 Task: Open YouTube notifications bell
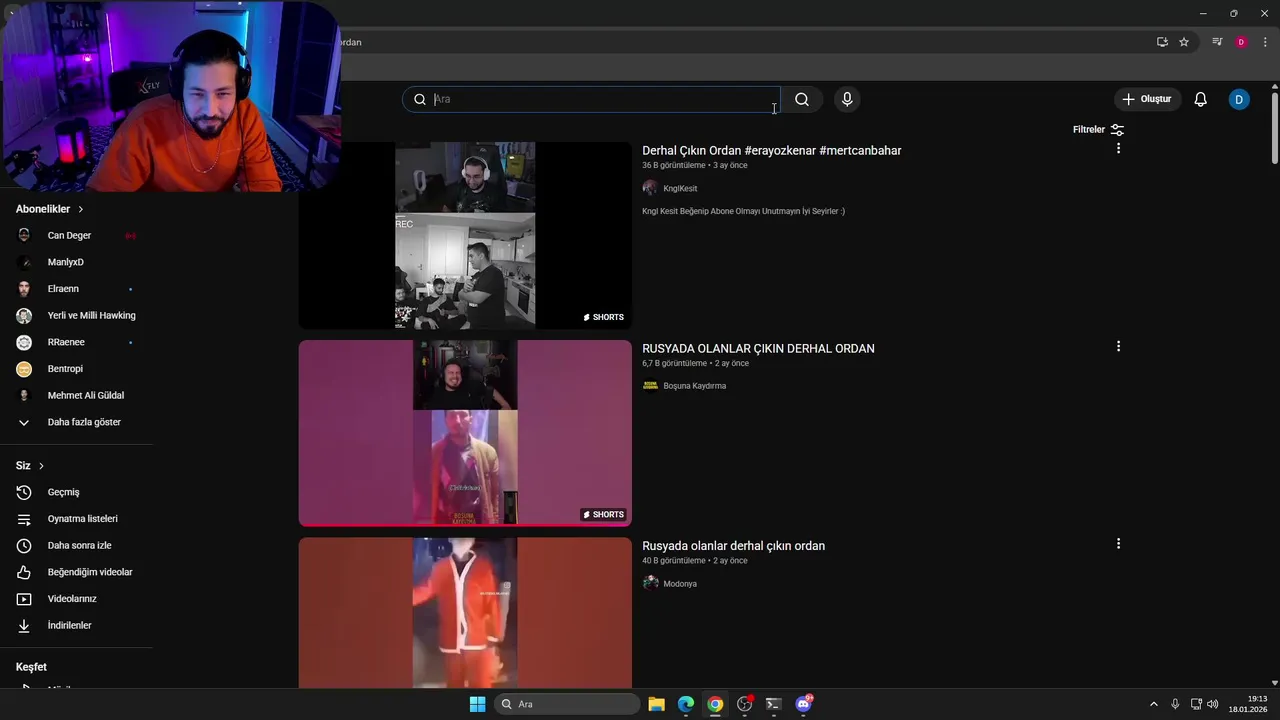[x=1201, y=99]
